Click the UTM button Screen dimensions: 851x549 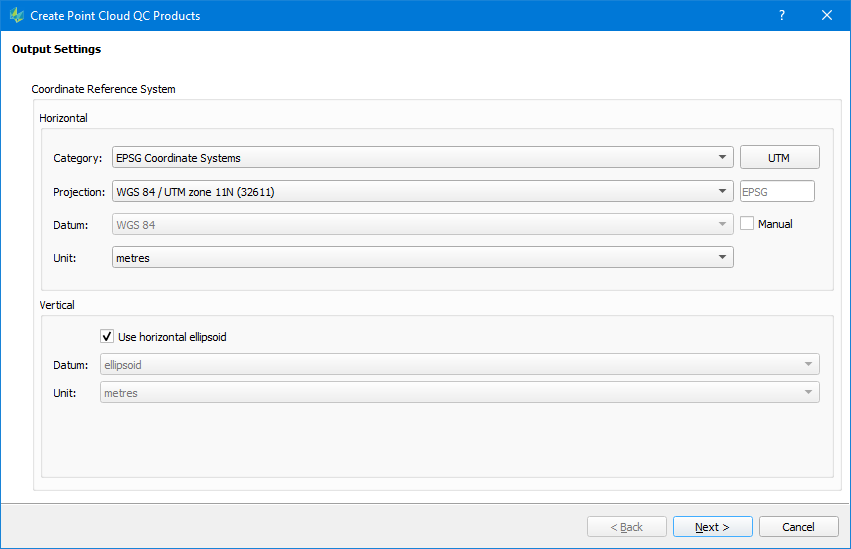tap(779, 157)
